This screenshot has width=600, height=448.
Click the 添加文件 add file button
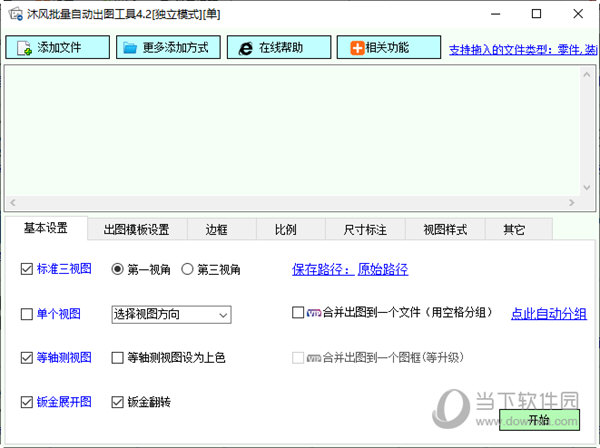[x=58, y=48]
